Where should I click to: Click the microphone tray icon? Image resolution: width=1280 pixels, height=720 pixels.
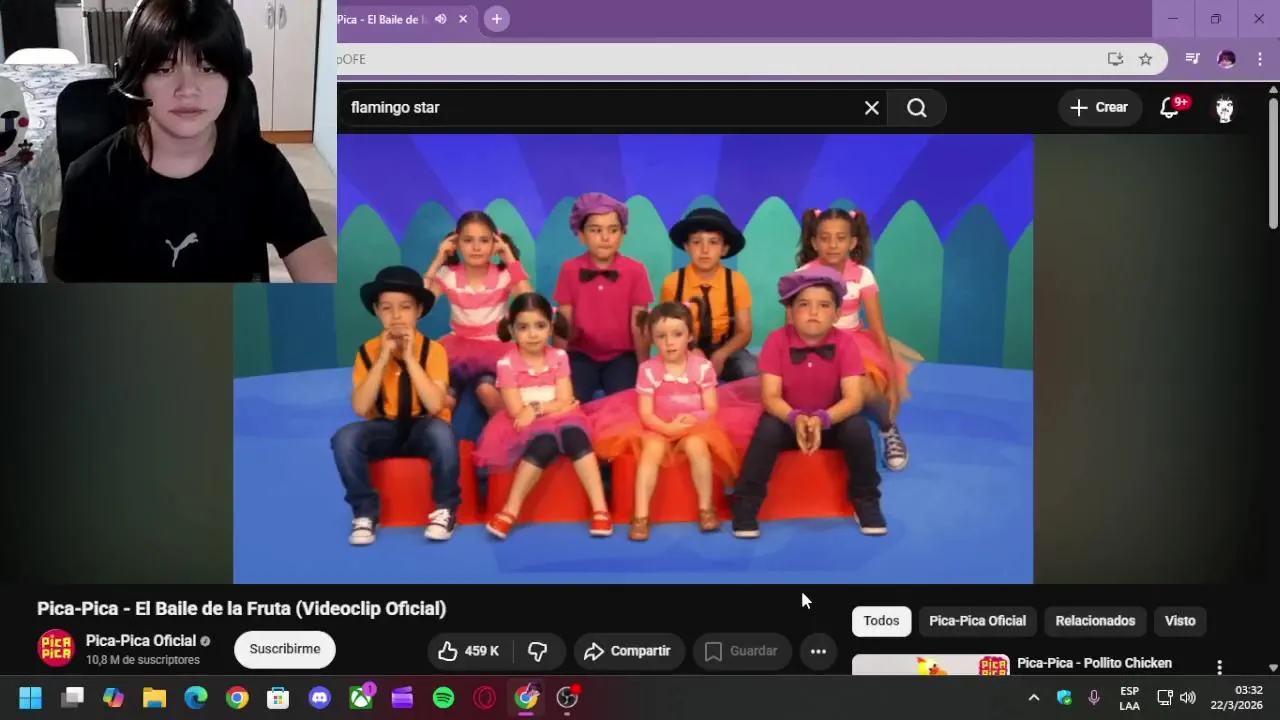(1094, 698)
